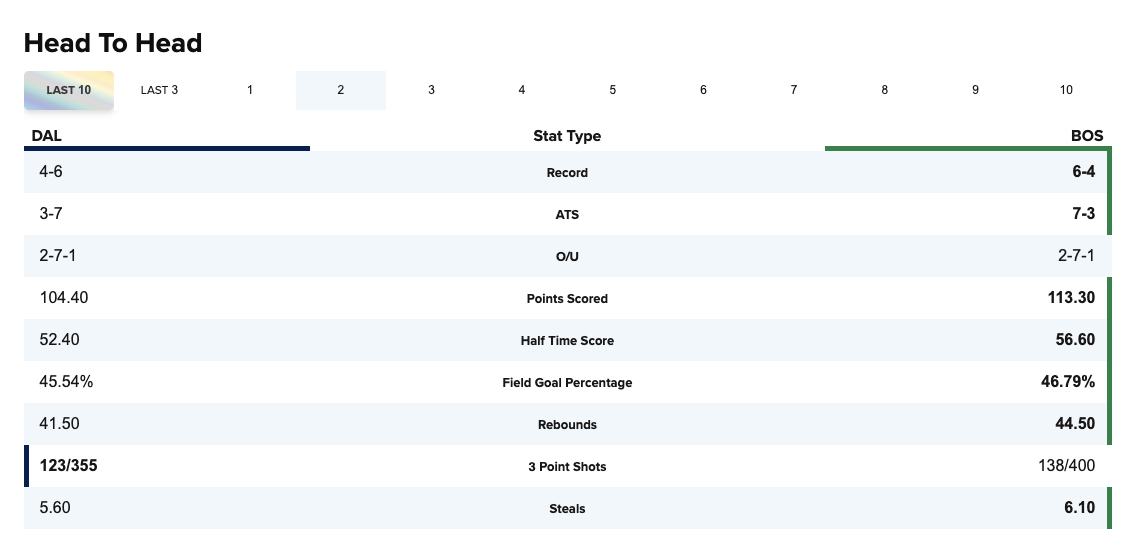The image size is (1146, 552).
Task: Choose game tab 3
Action: tap(431, 90)
